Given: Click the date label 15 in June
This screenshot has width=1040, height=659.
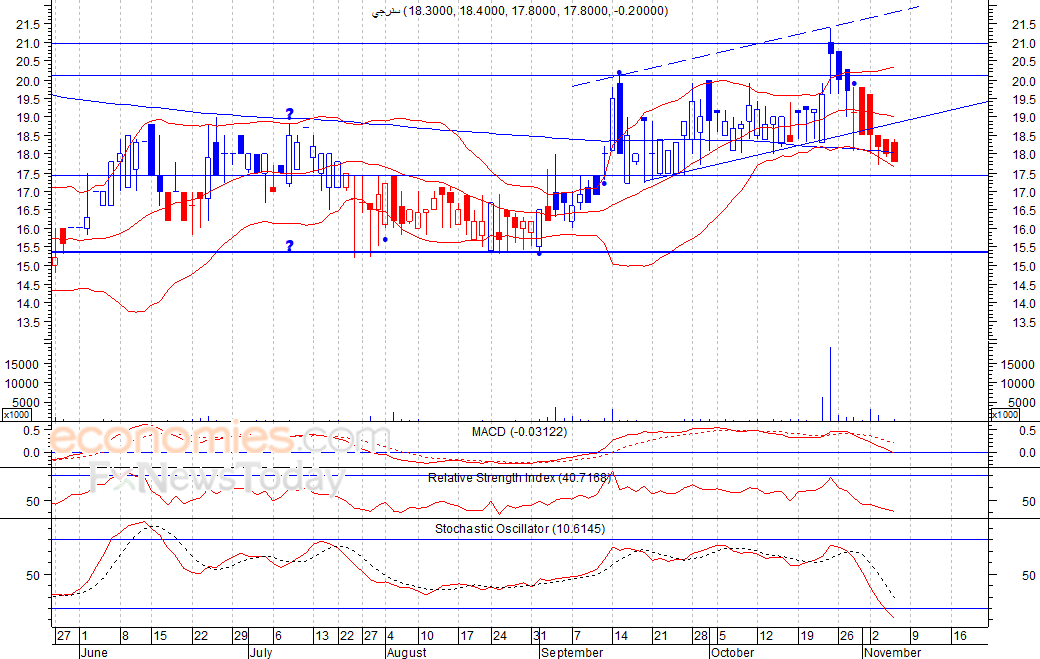Looking at the screenshot, I should pos(160,636).
